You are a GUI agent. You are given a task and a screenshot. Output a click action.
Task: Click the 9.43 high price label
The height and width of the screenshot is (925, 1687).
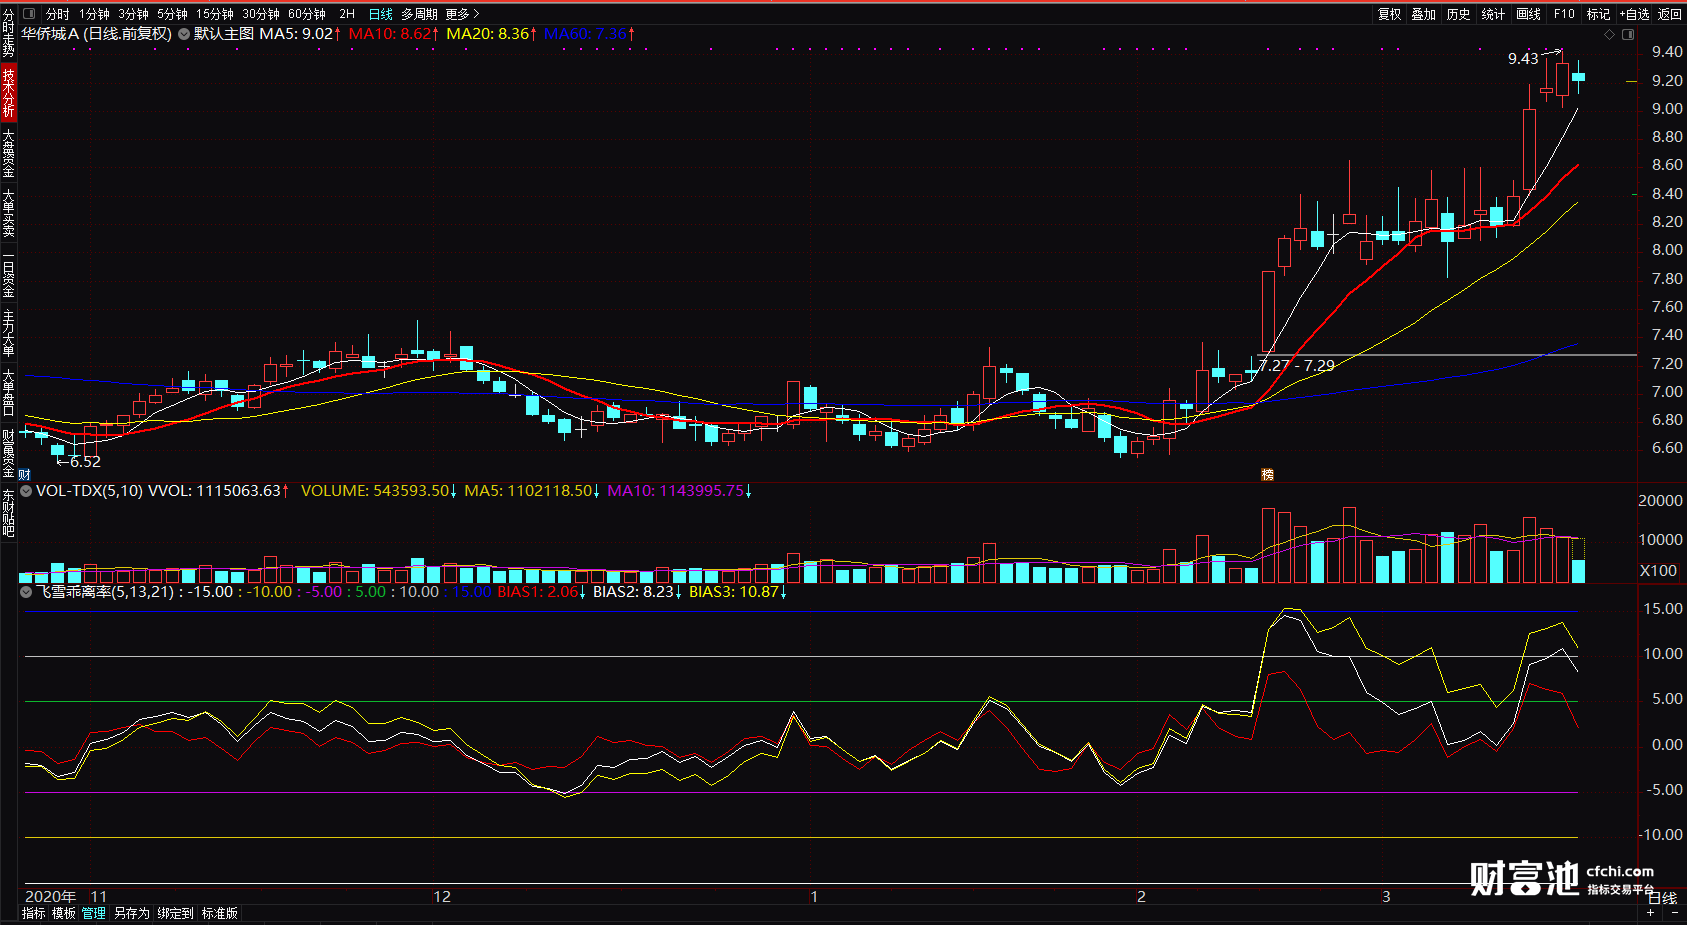pyautogui.click(x=1523, y=59)
